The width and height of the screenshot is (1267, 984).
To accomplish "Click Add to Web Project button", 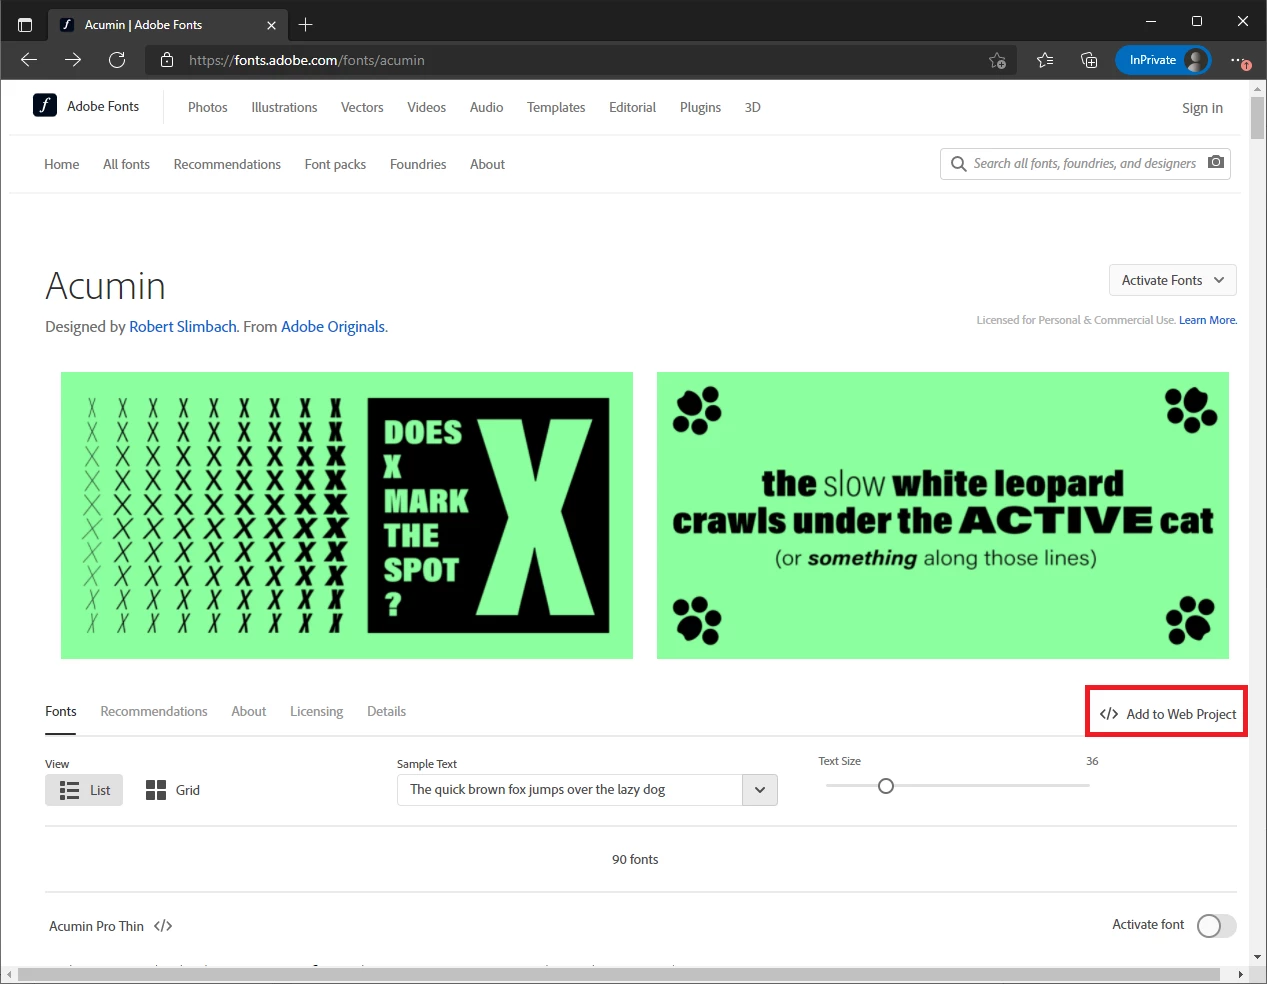I will click(x=1168, y=714).
